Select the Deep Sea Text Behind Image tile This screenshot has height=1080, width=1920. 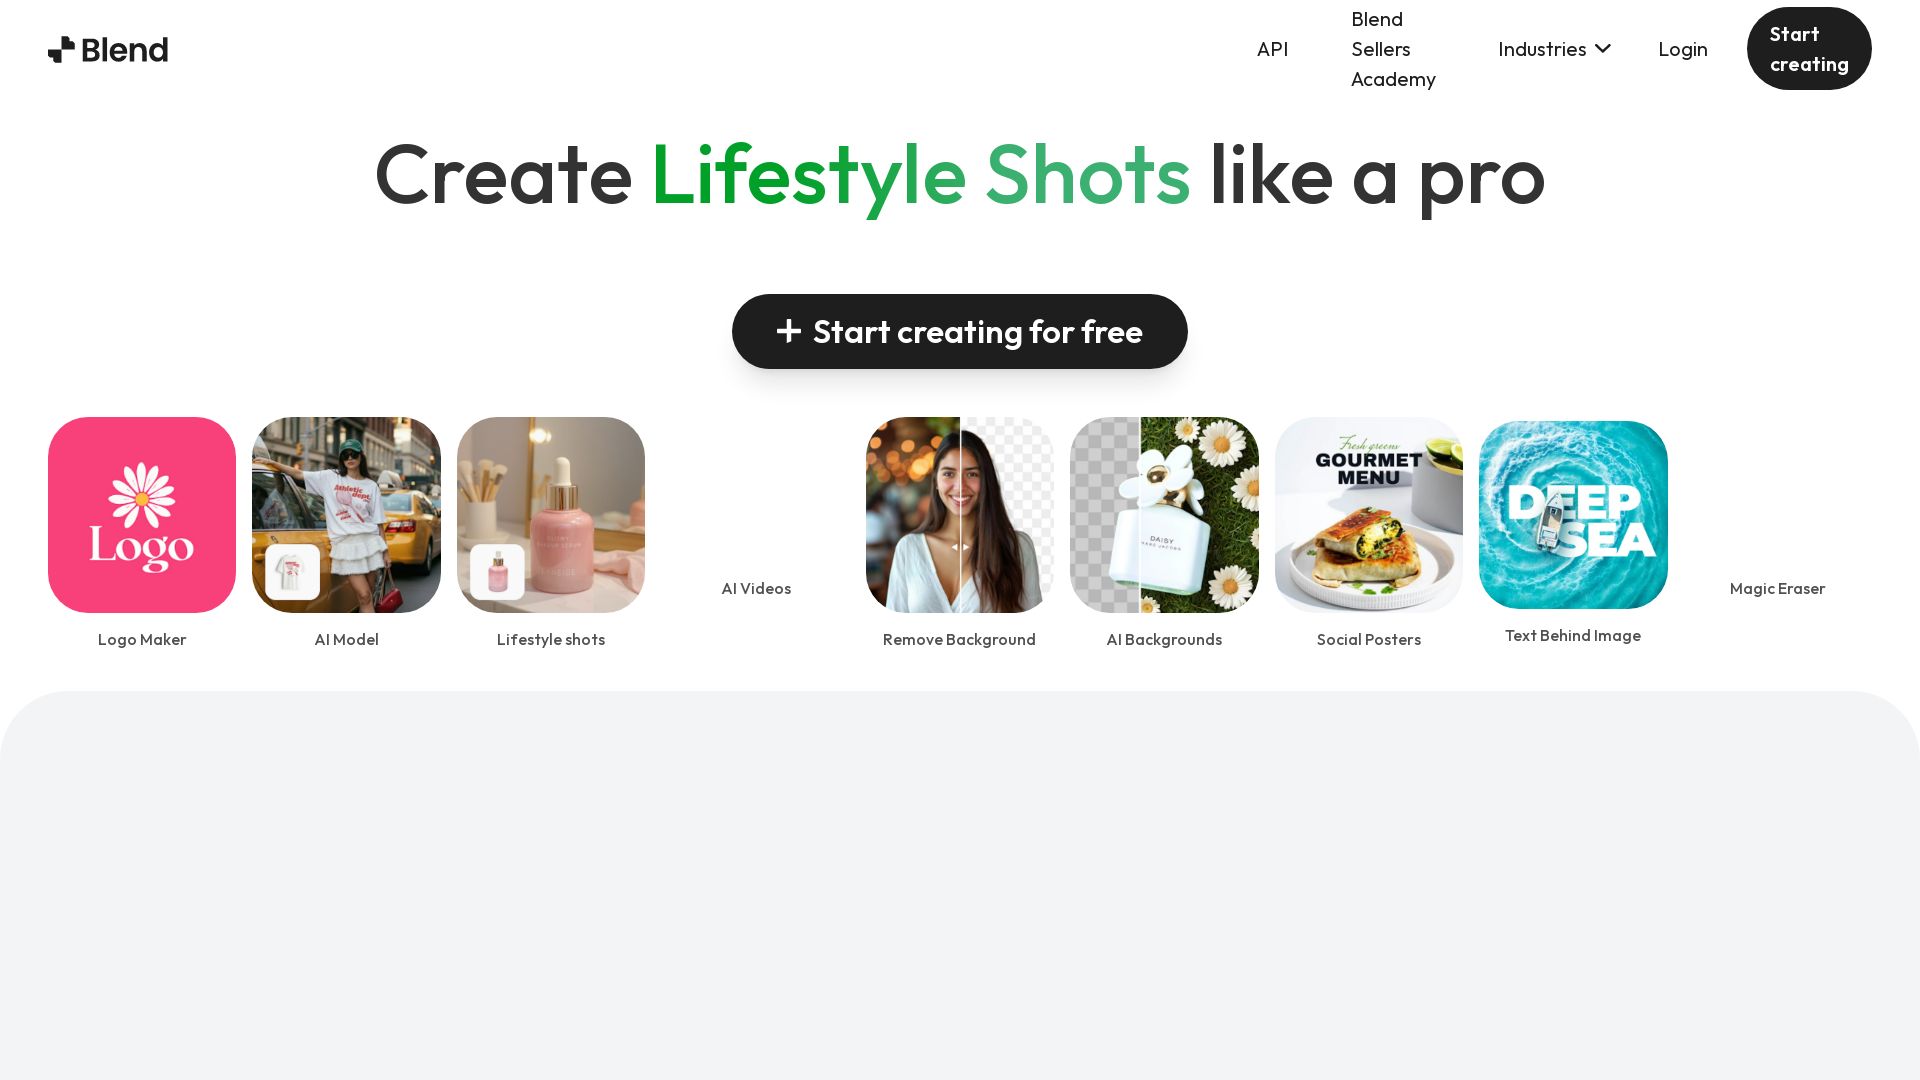coord(1573,515)
